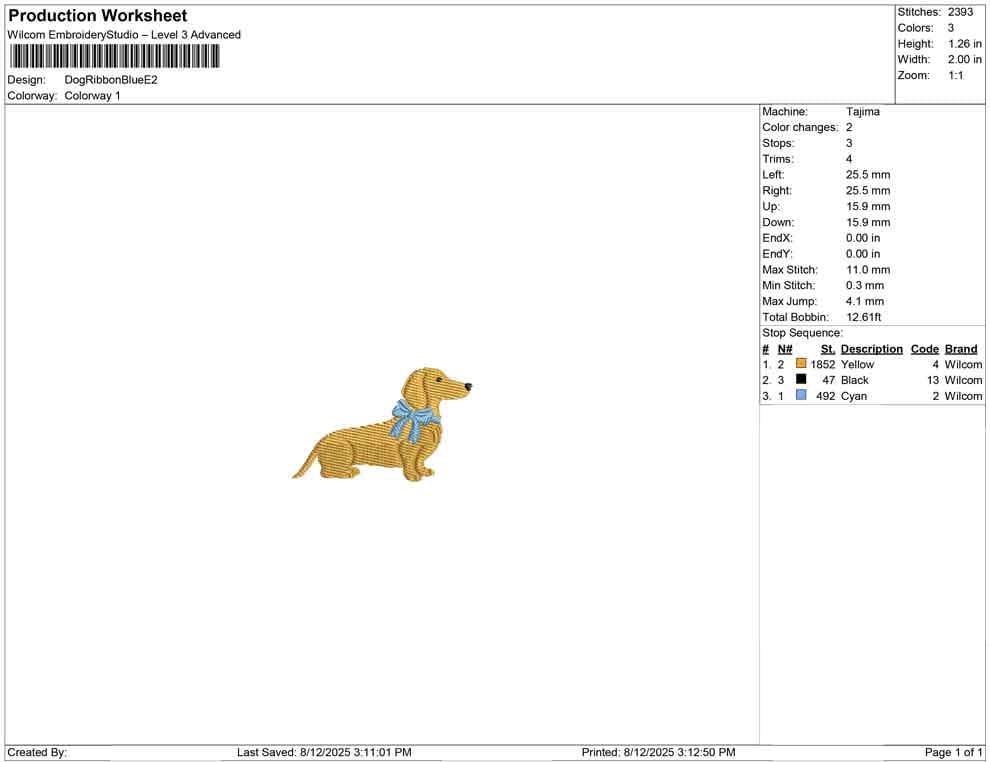Image resolution: width=990 pixels, height=762 pixels.
Task: Click the Cyan thread color swatch
Action: point(800,395)
